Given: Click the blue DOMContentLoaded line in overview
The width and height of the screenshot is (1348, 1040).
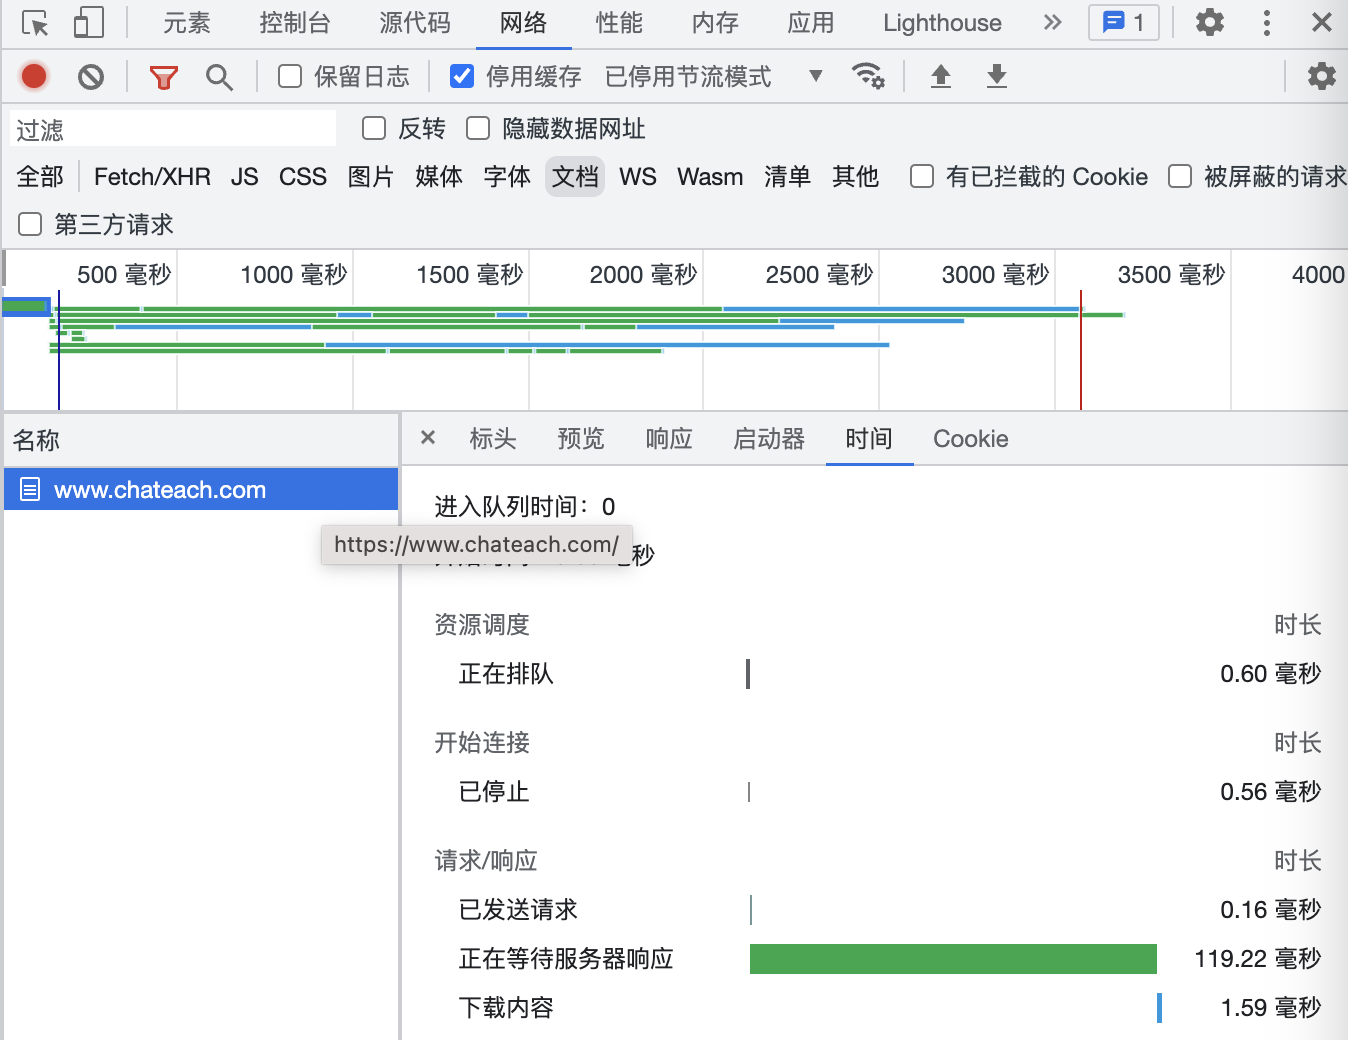Looking at the screenshot, I should [x=59, y=350].
